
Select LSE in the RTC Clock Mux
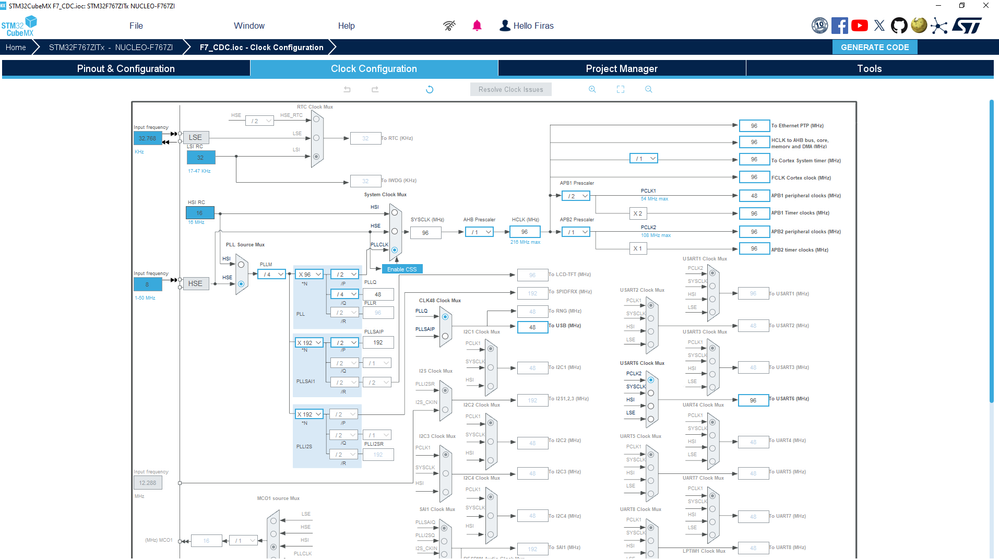316,138
